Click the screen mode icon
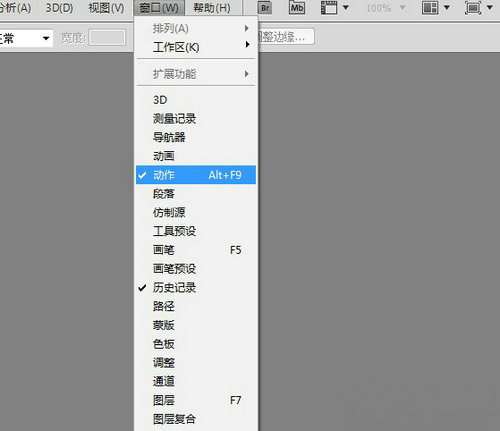The height and width of the screenshot is (431, 500). click(x=473, y=8)
